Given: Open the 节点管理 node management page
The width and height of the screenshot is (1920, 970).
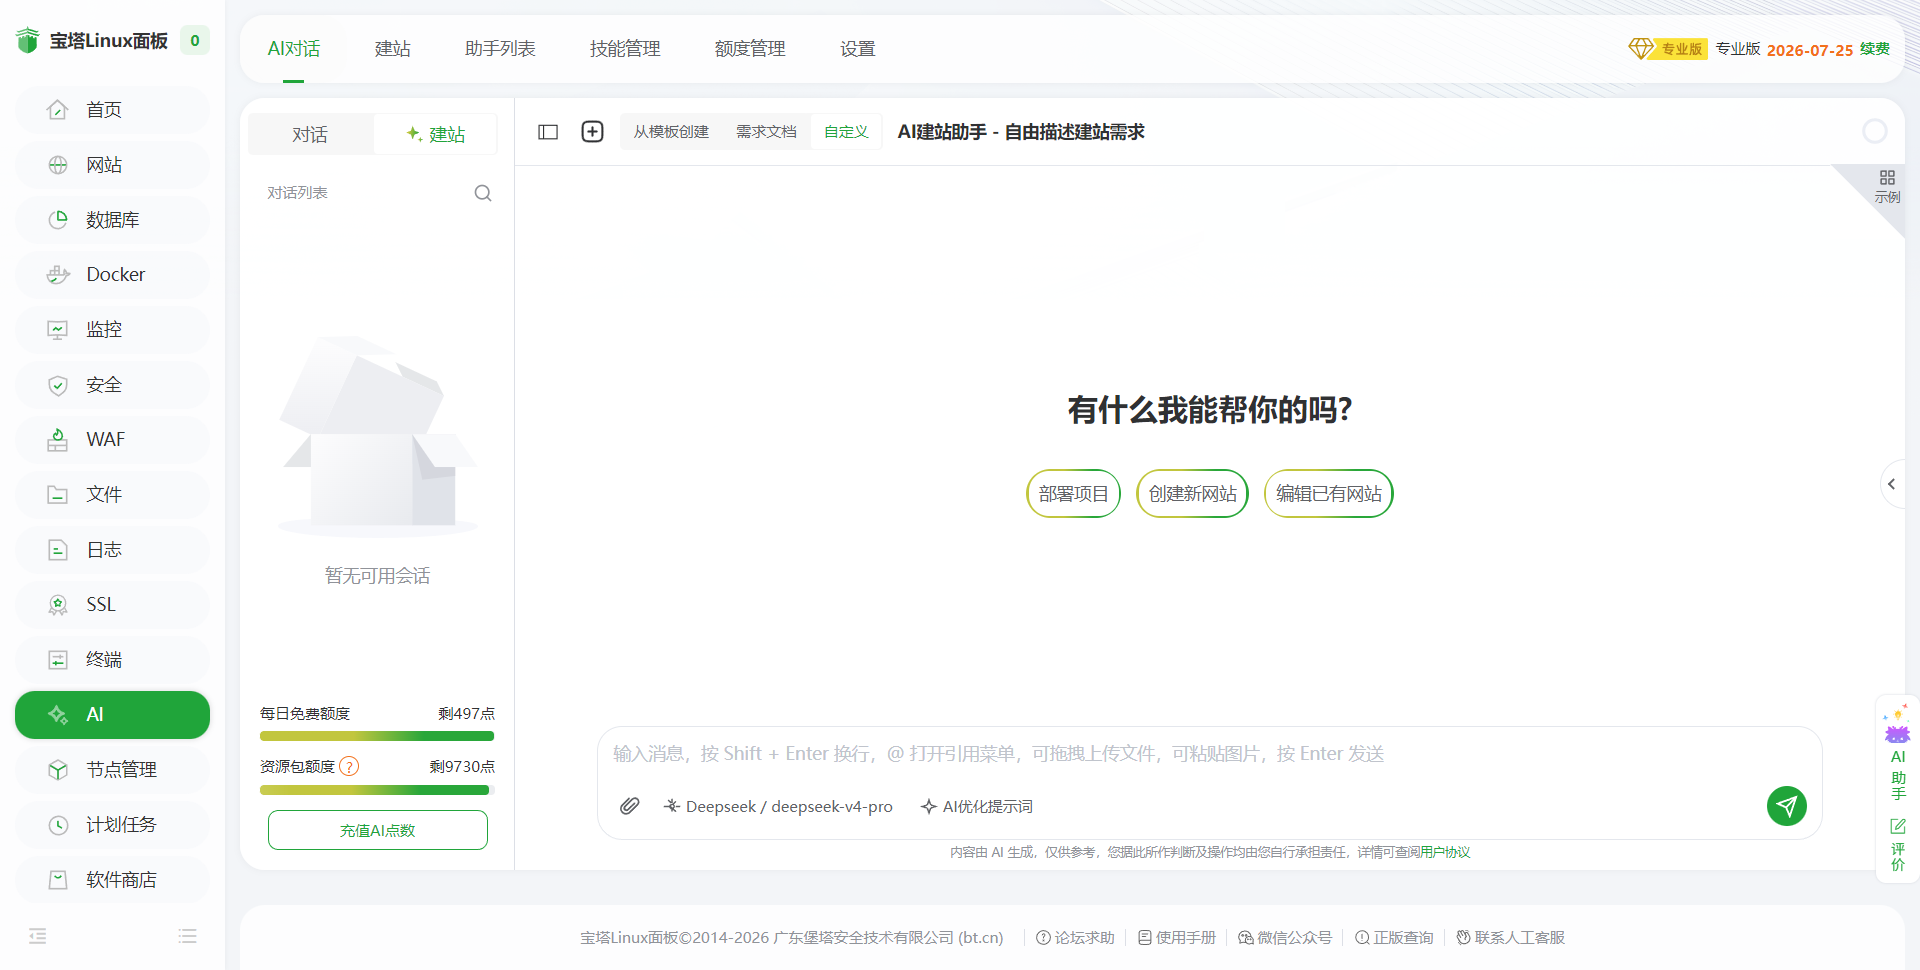Looking at the screenshot, I should (112, 770).
